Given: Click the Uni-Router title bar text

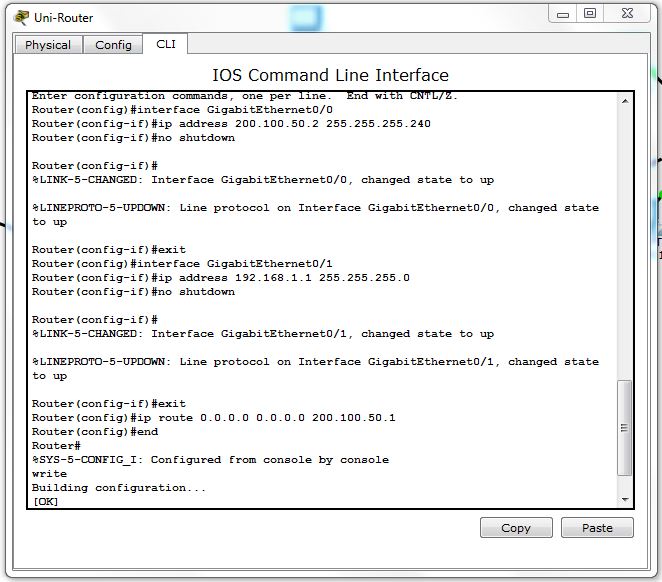Looking at the screenshot, I should pyautogui.click(x=61, y=17).
